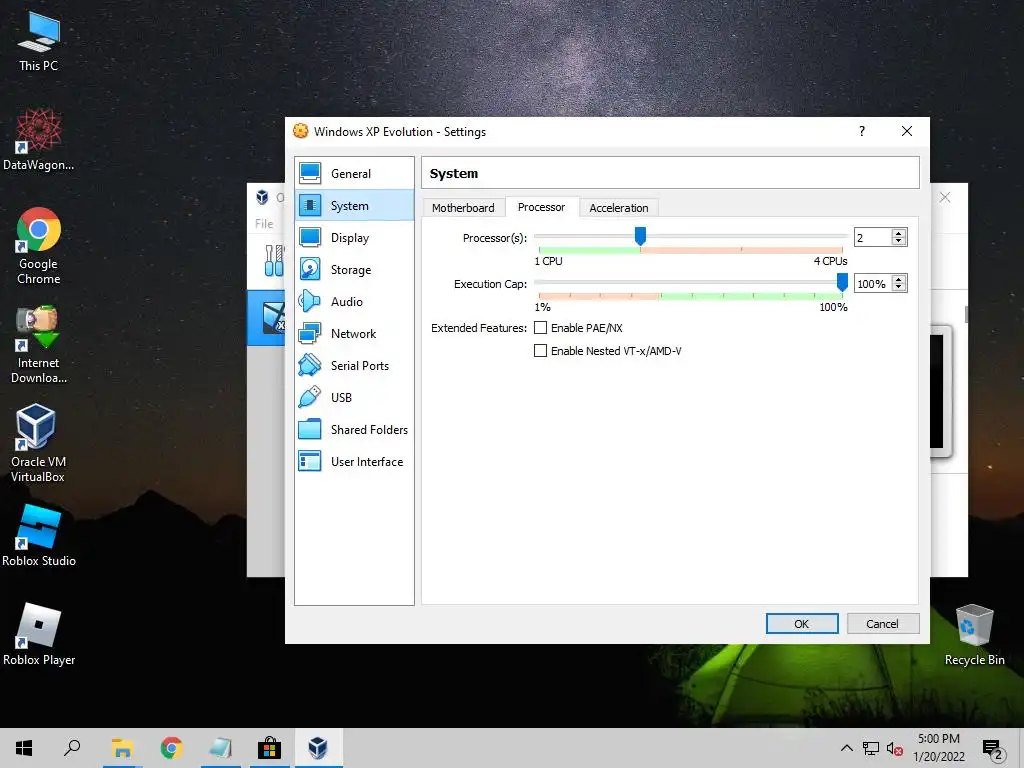Open the Storage settings category
Viewport: 1024px width, 768px height.
pos(354,270)
